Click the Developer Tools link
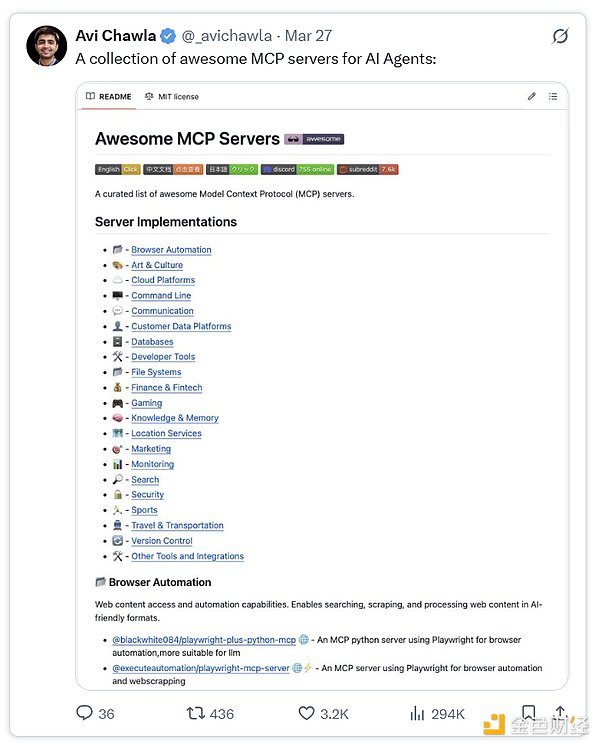The width and height of the screenshot is (600, 746). (x=163, y=357)
